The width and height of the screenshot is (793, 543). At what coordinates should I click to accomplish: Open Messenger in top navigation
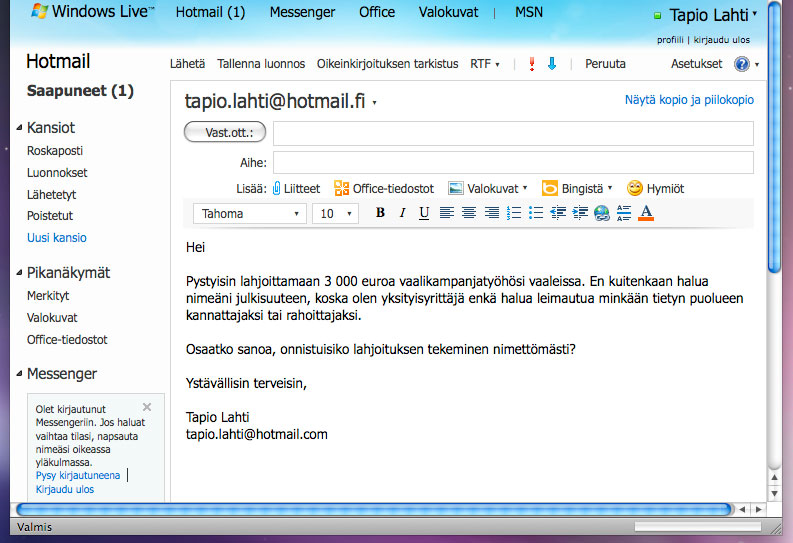click(x=302, y=12)
